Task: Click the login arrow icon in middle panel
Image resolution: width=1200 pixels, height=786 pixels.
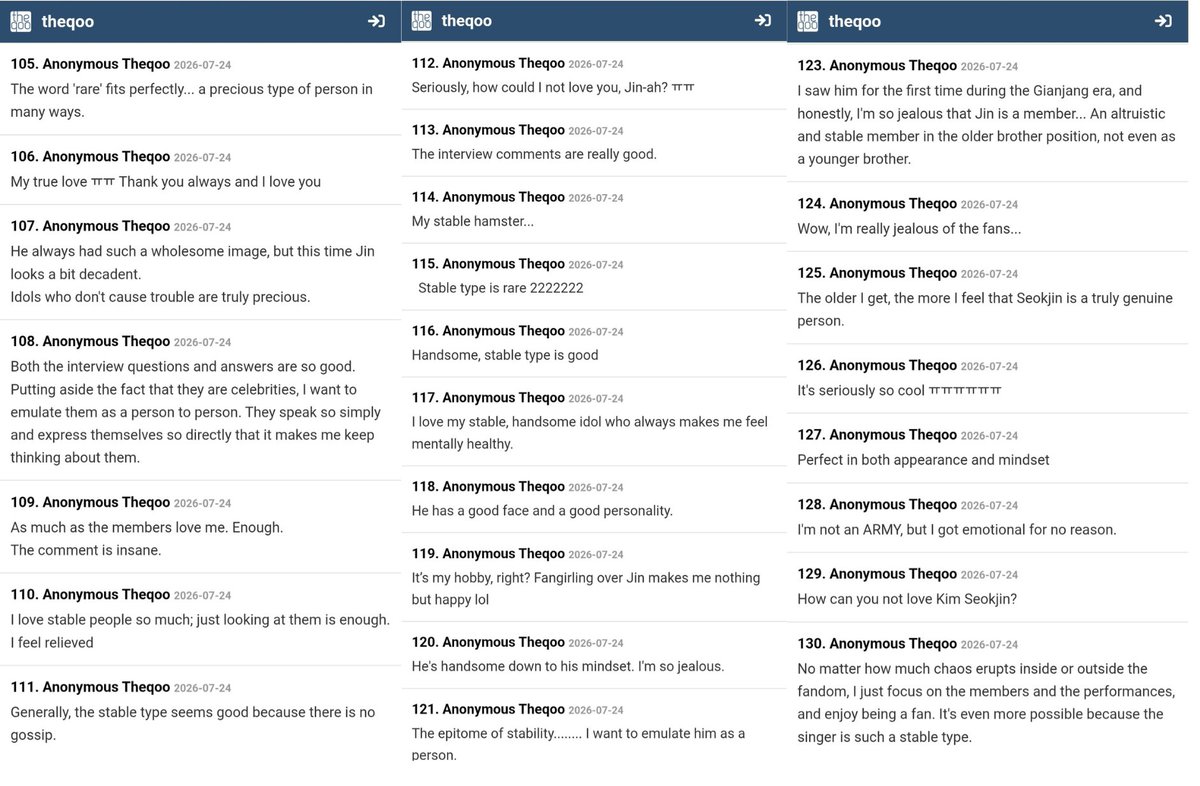Action: pos(763,21)
